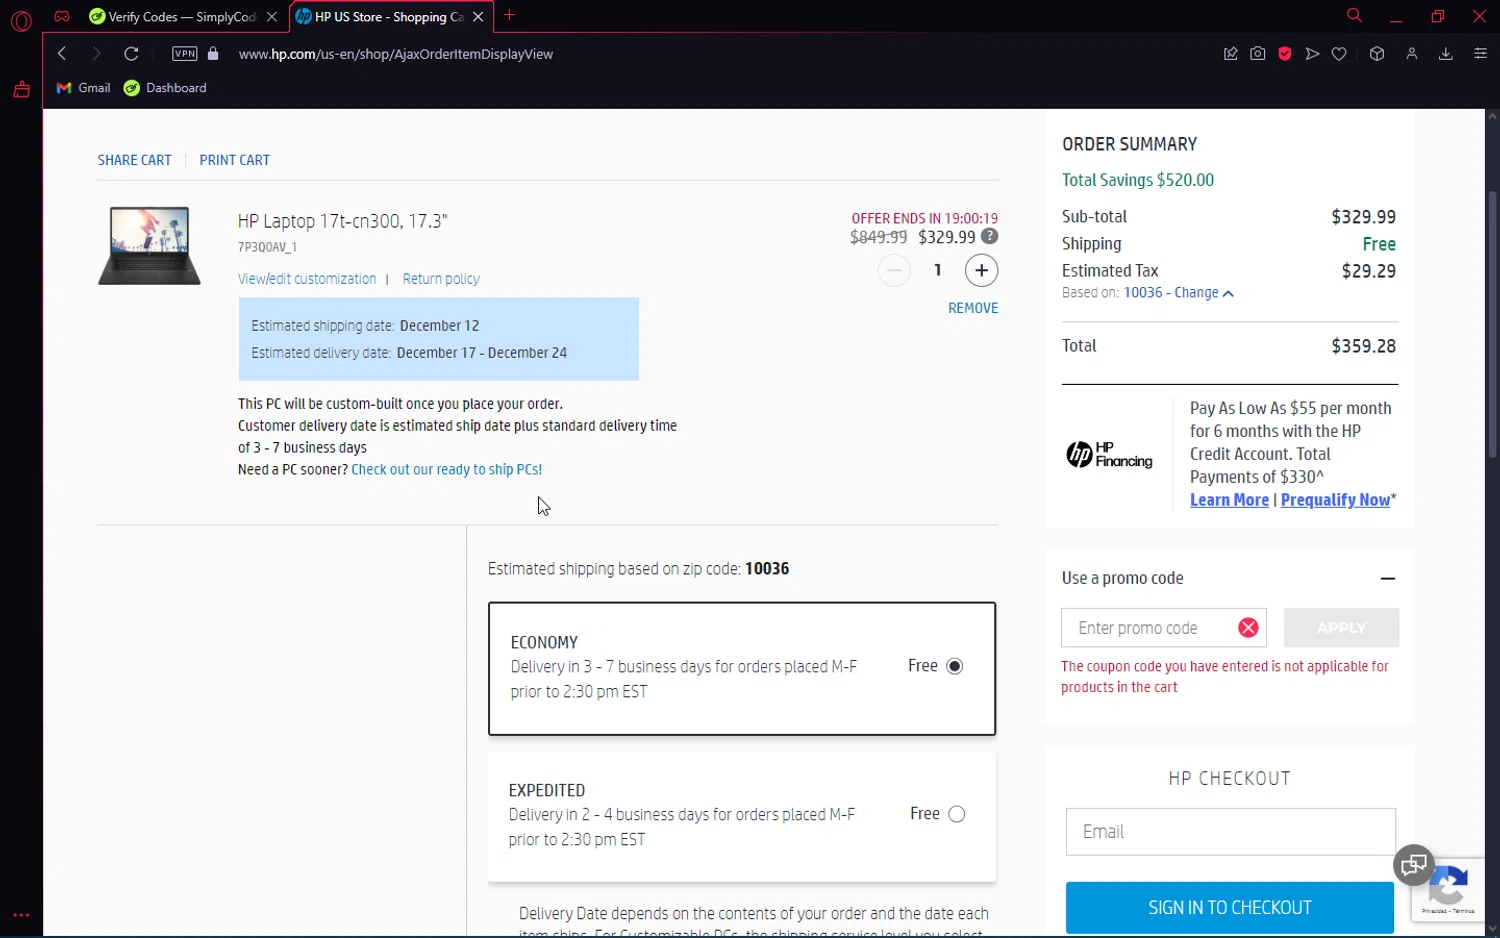The width and height of the screenshot is (1500, 938).
Task: Close the Verify Codes tab
Action: point(272,17)
